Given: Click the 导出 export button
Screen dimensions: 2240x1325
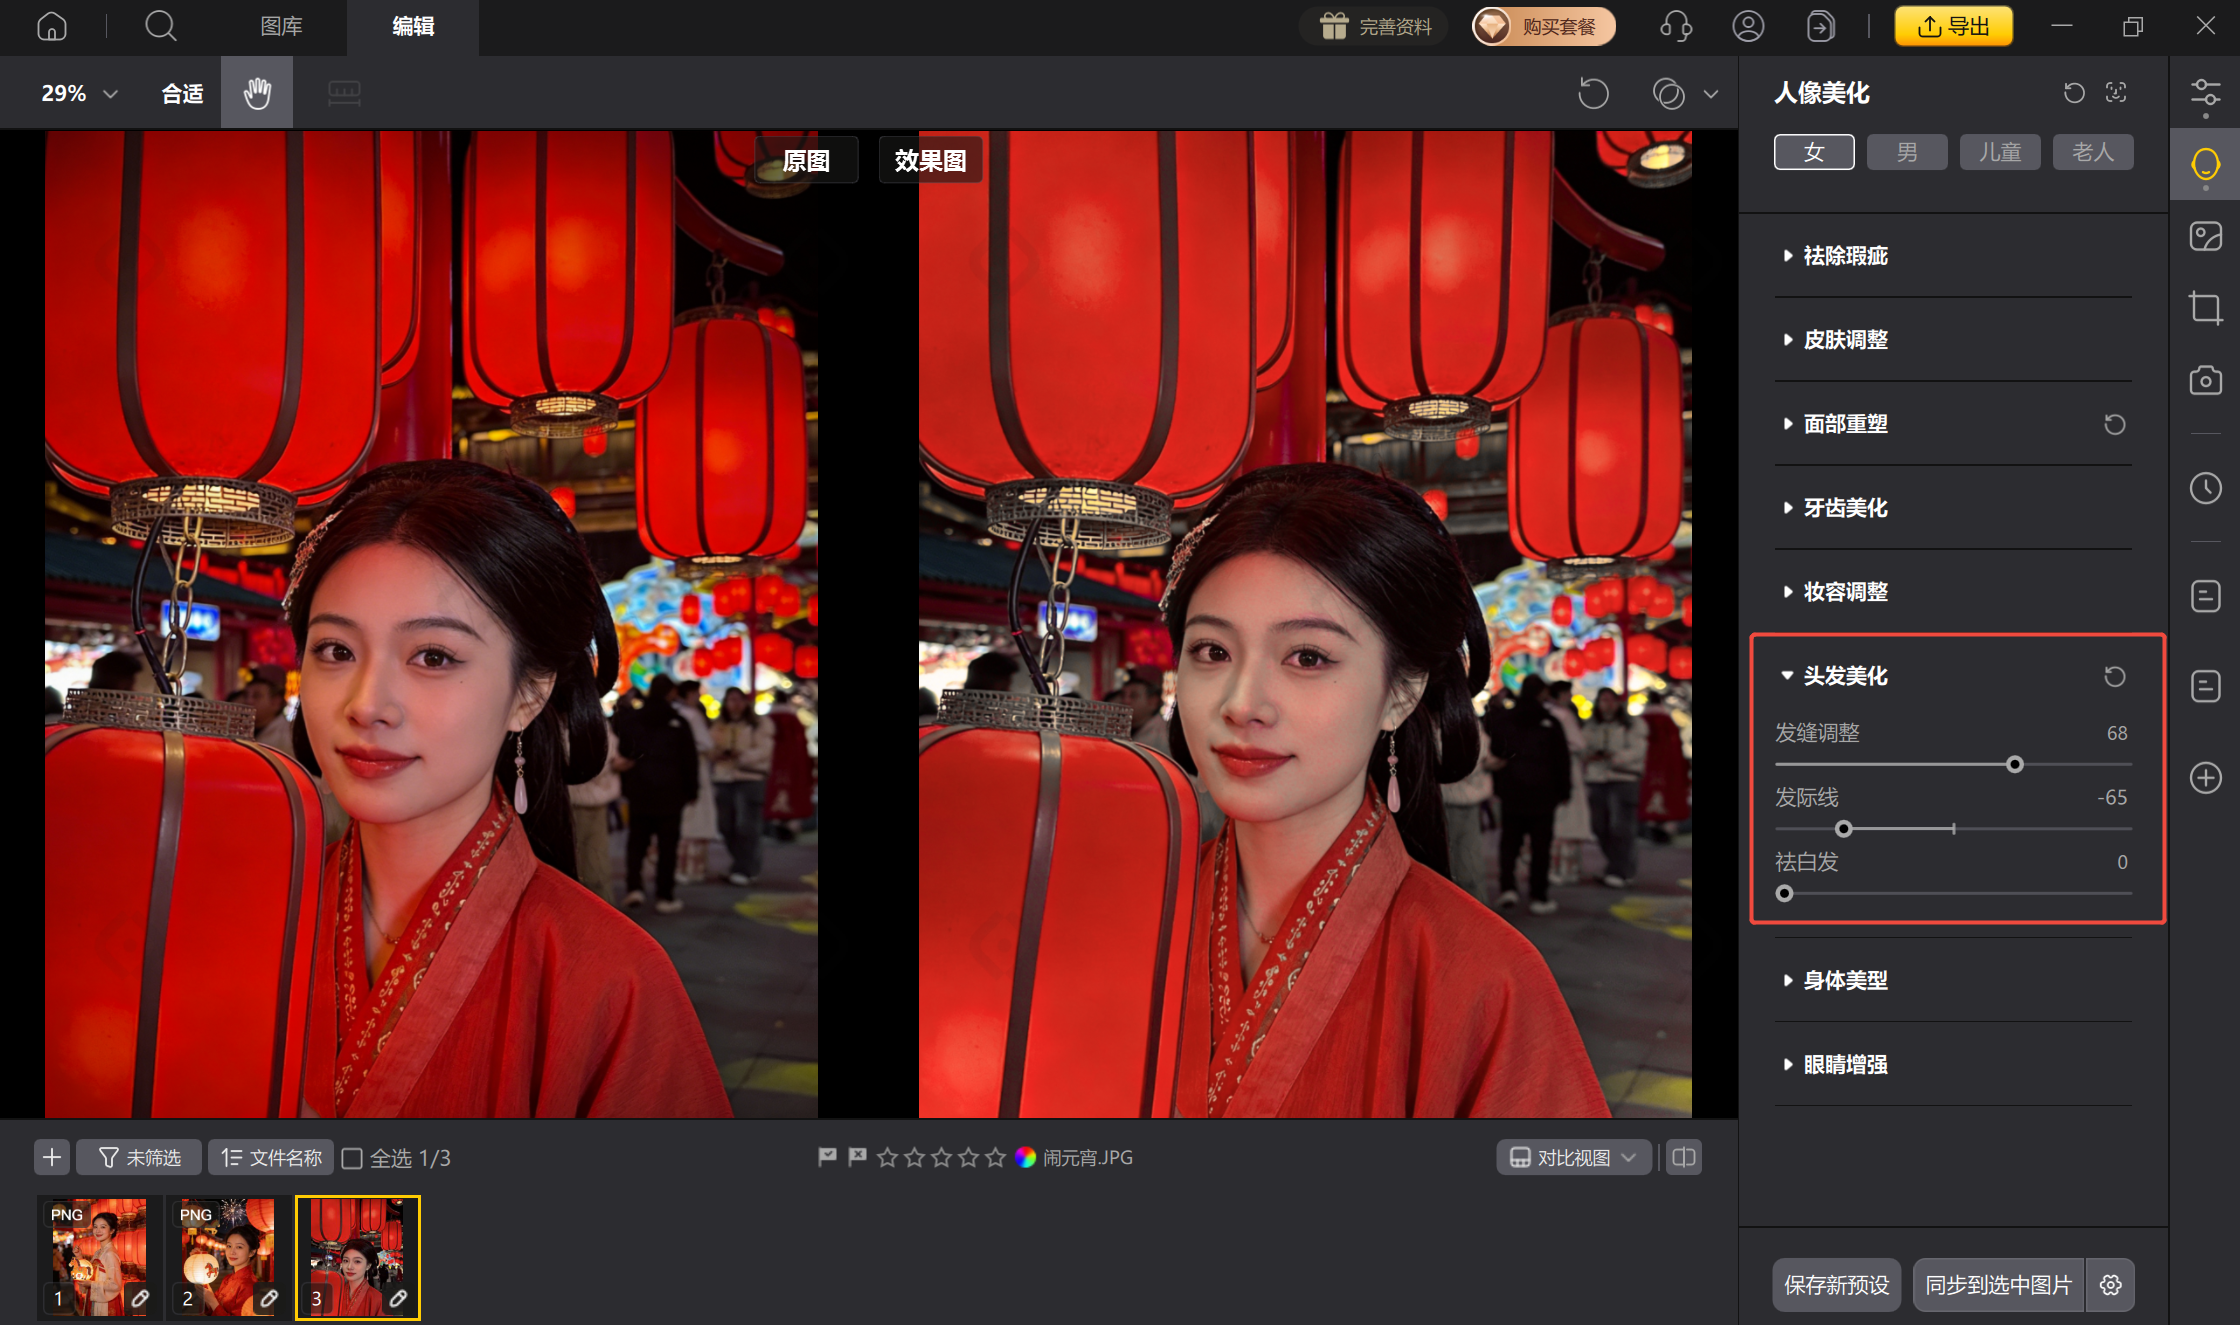Looking at the screenshot, I should pyautogui.click(x=1952, y=26).
